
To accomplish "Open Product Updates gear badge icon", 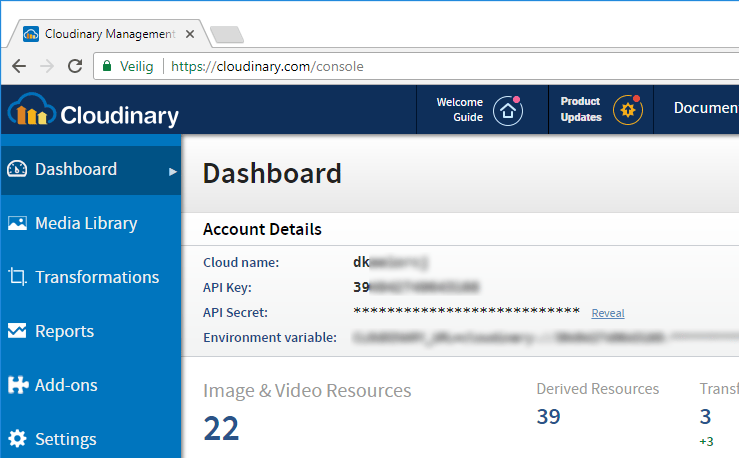I will pos(628,110).
